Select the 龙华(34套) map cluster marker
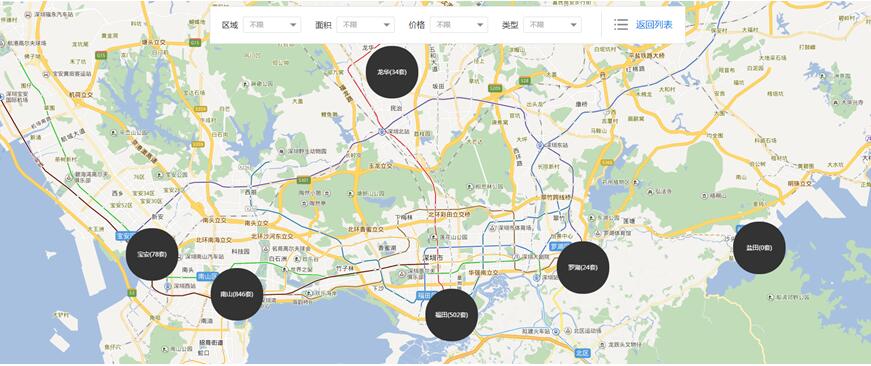871x366 pixels. (x=392, y=72)
